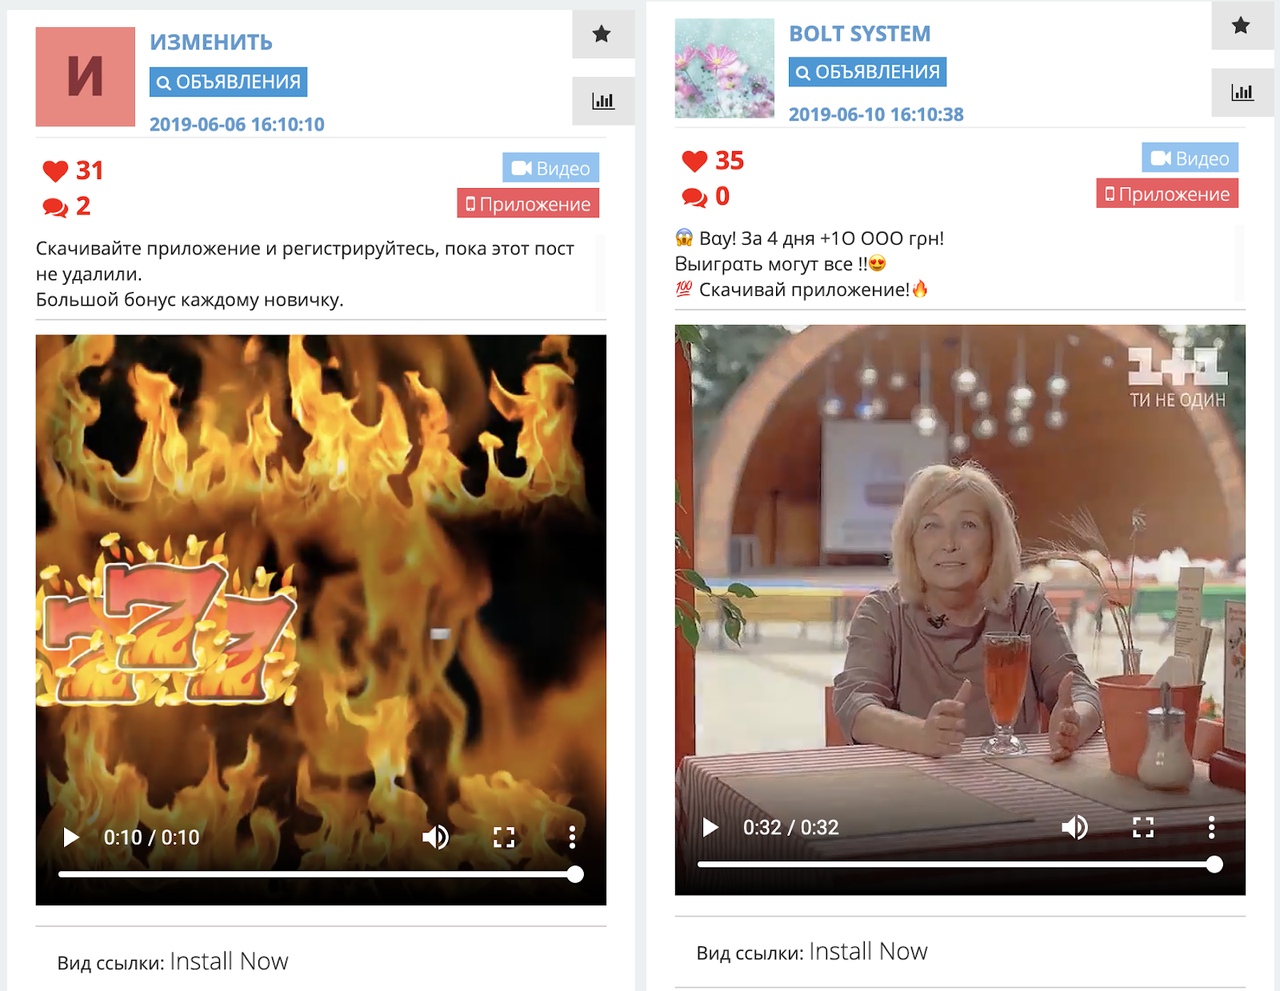Toggle volume on the 1+1 video
The image size is (1280, 991).
(x=1074, y=827)
